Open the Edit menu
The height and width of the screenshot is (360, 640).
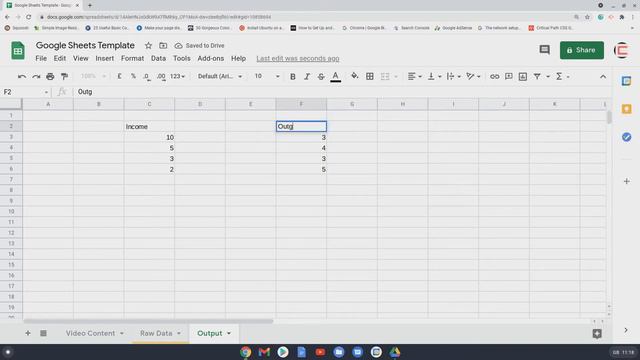pos(60,58)
